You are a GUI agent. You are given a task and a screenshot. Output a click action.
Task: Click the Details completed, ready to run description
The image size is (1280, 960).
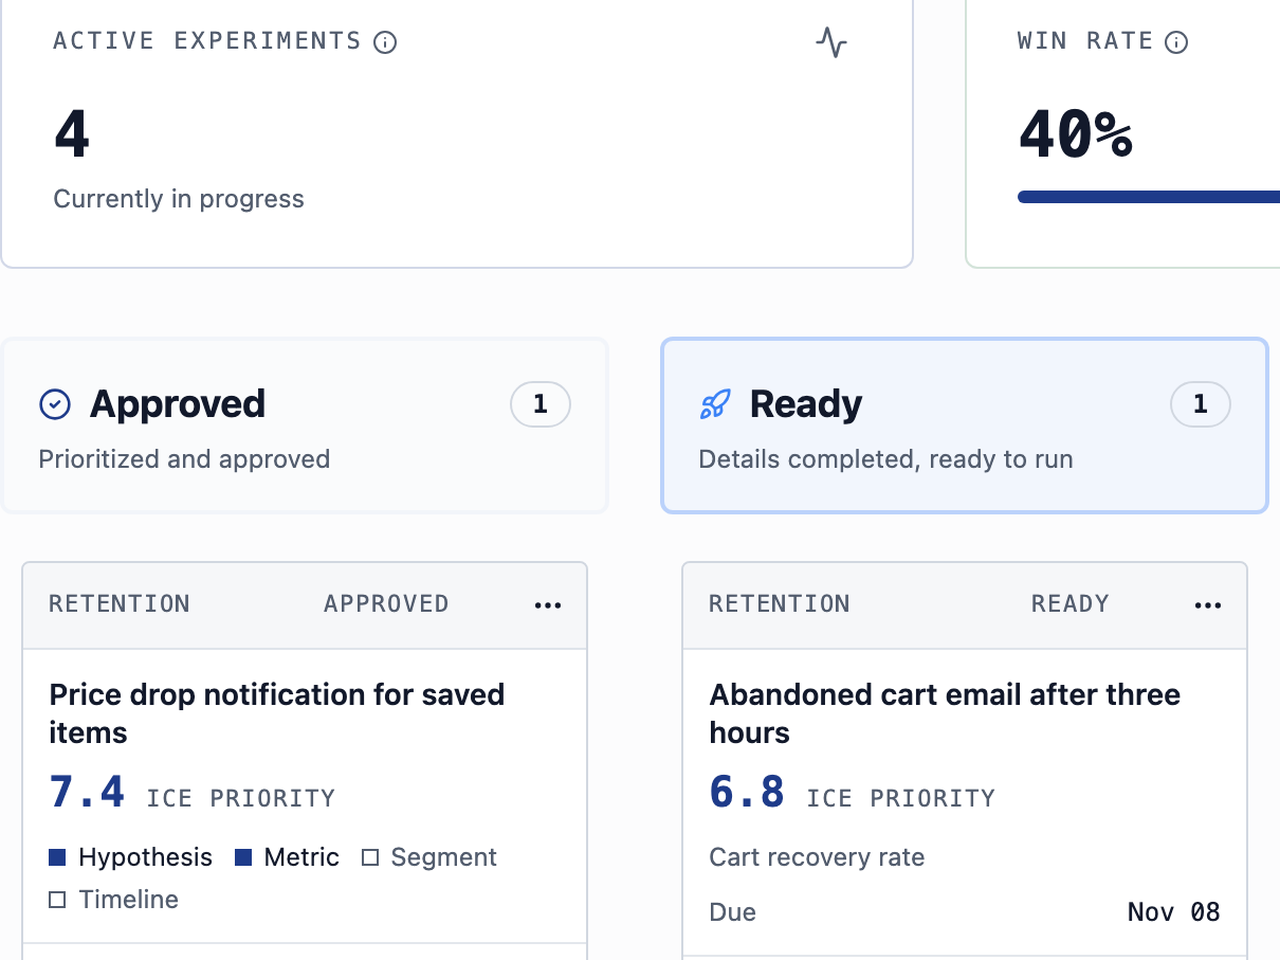click(886, 459)
